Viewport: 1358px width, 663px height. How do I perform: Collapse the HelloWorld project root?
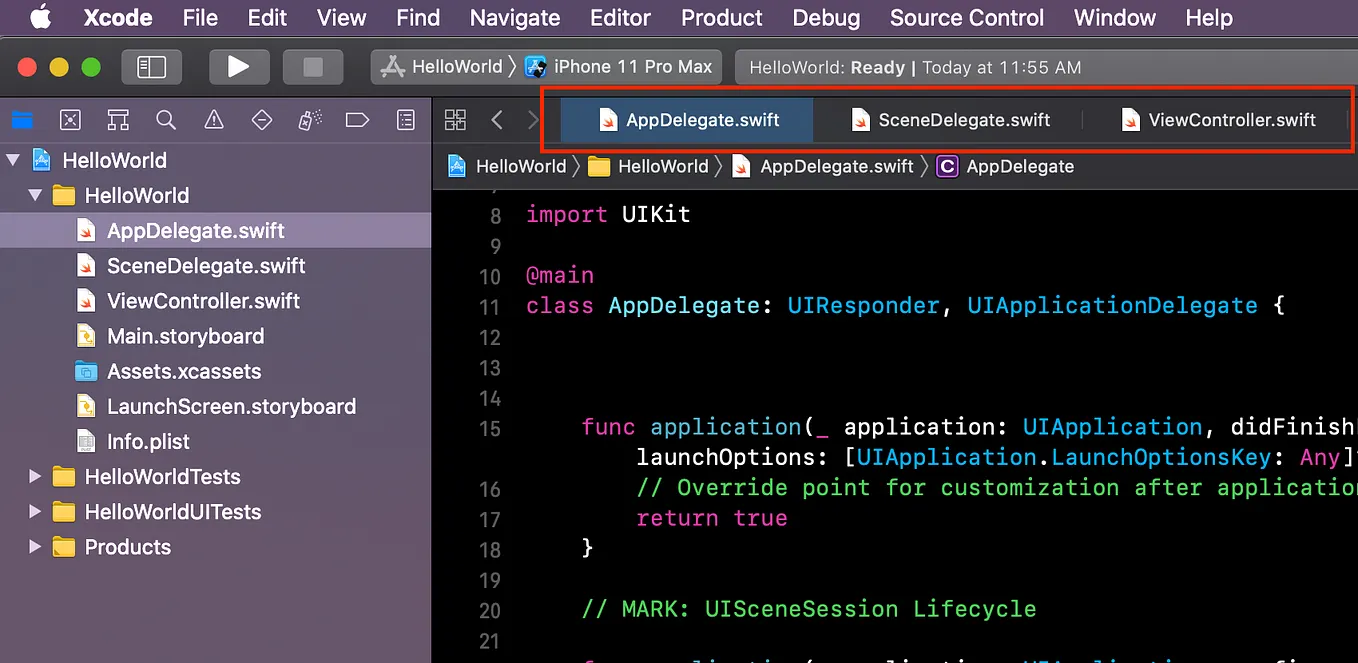13,160
